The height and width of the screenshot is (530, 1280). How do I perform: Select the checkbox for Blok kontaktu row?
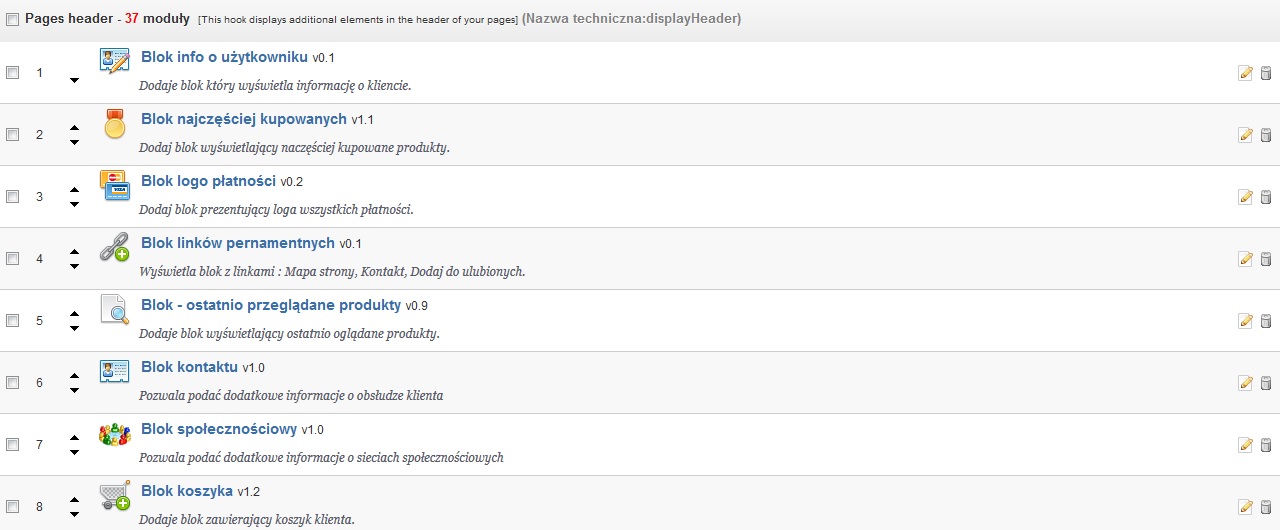coord(12,383)
